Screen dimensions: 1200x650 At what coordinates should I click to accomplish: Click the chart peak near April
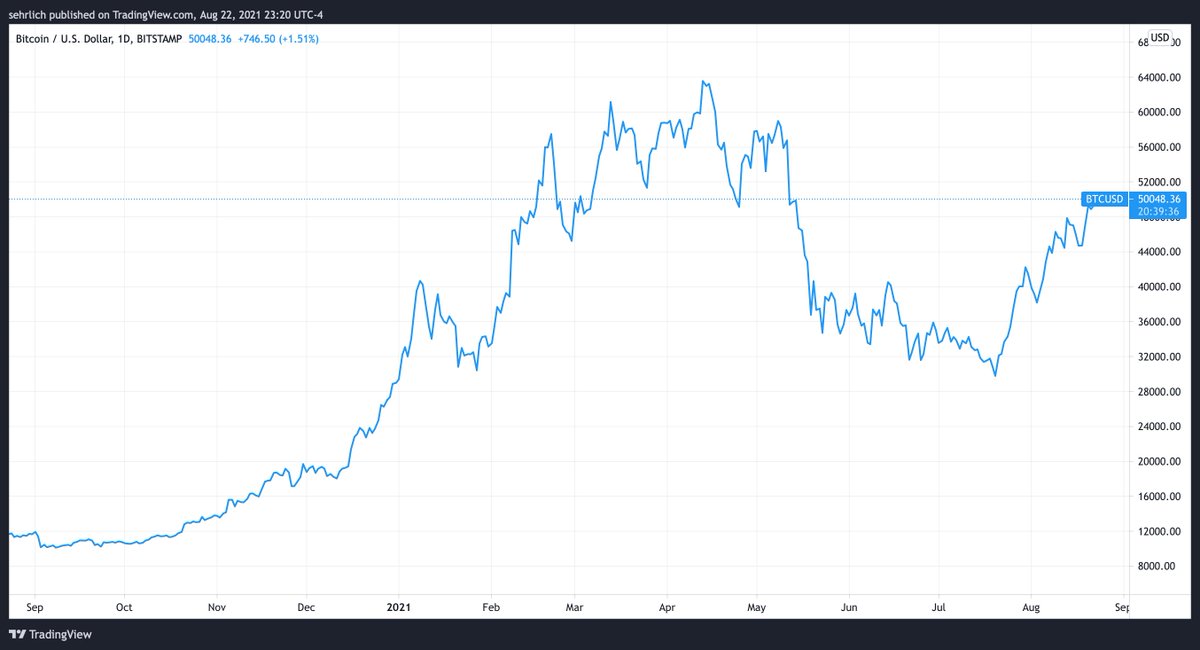point(706,80)
